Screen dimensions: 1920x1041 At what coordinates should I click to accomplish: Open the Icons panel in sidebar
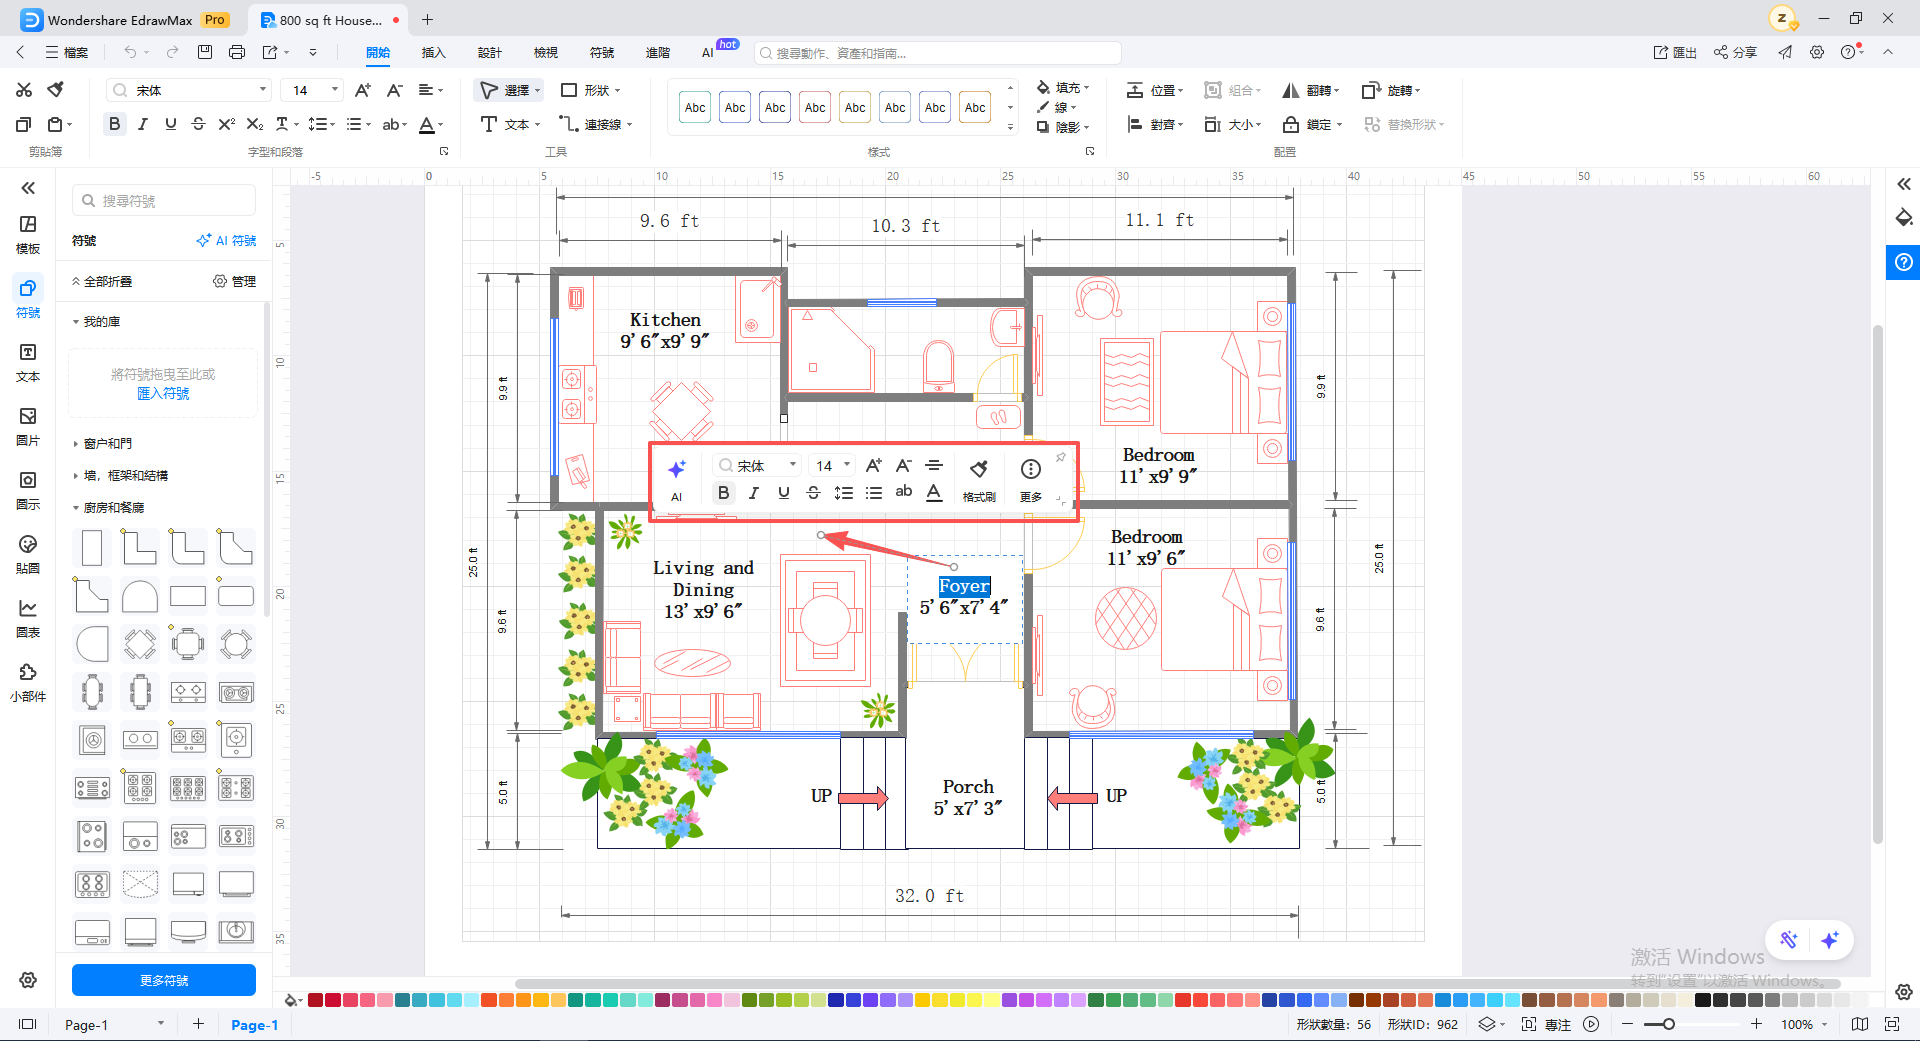(x=28, y=490)
